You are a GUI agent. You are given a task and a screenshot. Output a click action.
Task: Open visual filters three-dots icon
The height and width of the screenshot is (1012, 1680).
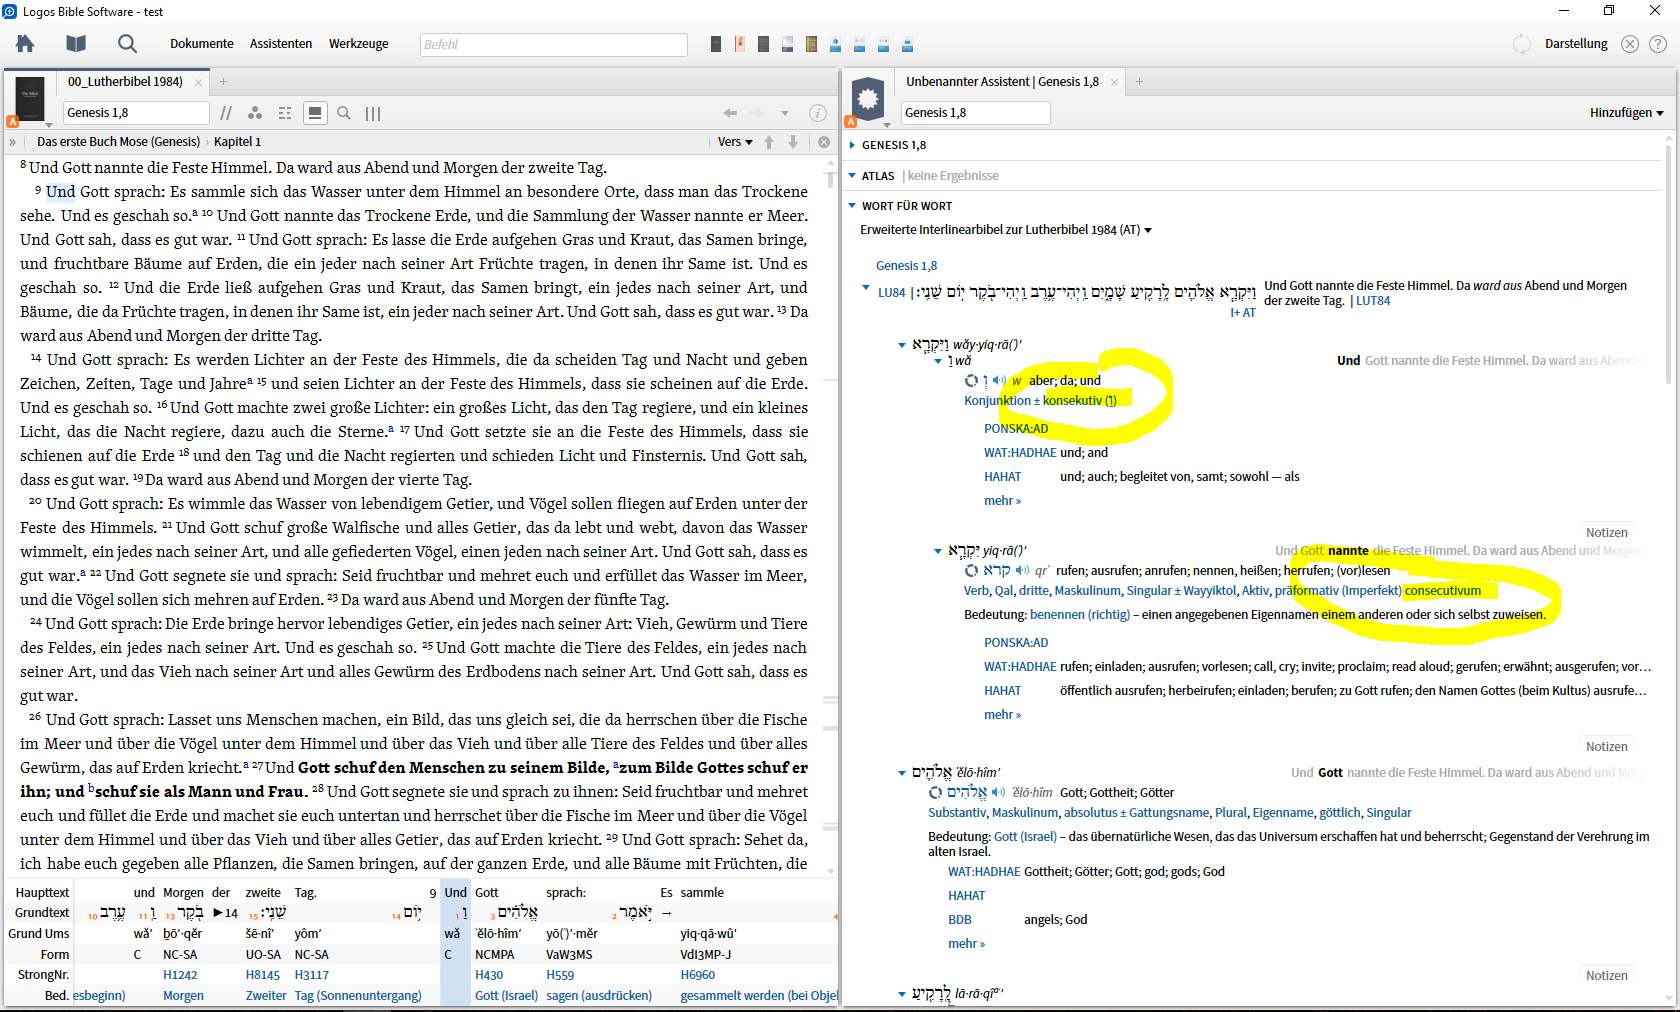pyautogui.click(x=255, y=113)
